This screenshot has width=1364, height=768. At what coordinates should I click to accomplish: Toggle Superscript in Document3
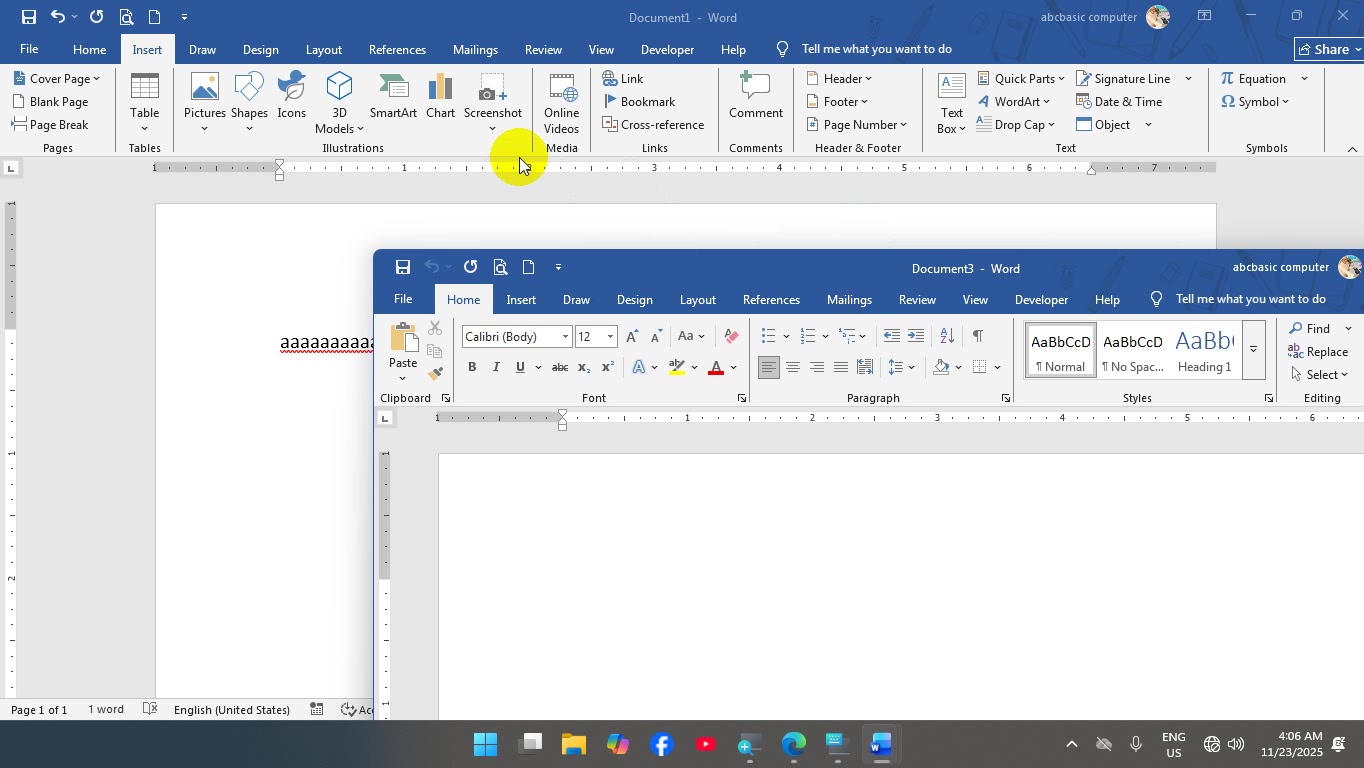pos(607,368)
